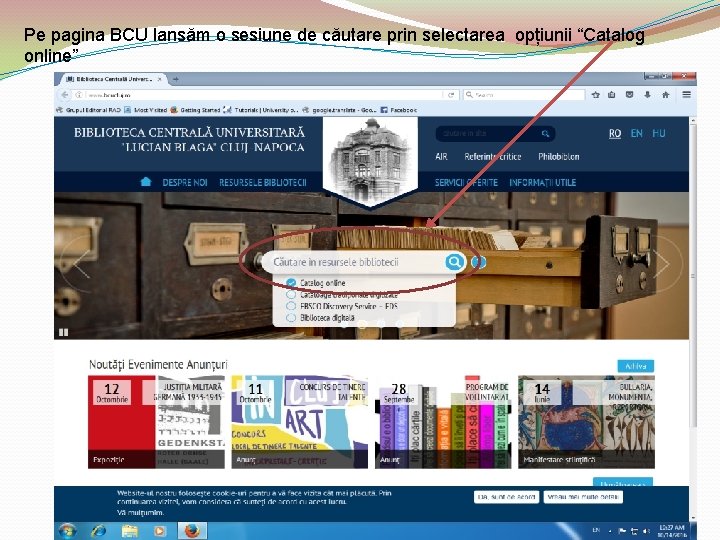Bookmark this page with the star icon
Viewport: 720px width, 540px height.
(x=596, y=95)
